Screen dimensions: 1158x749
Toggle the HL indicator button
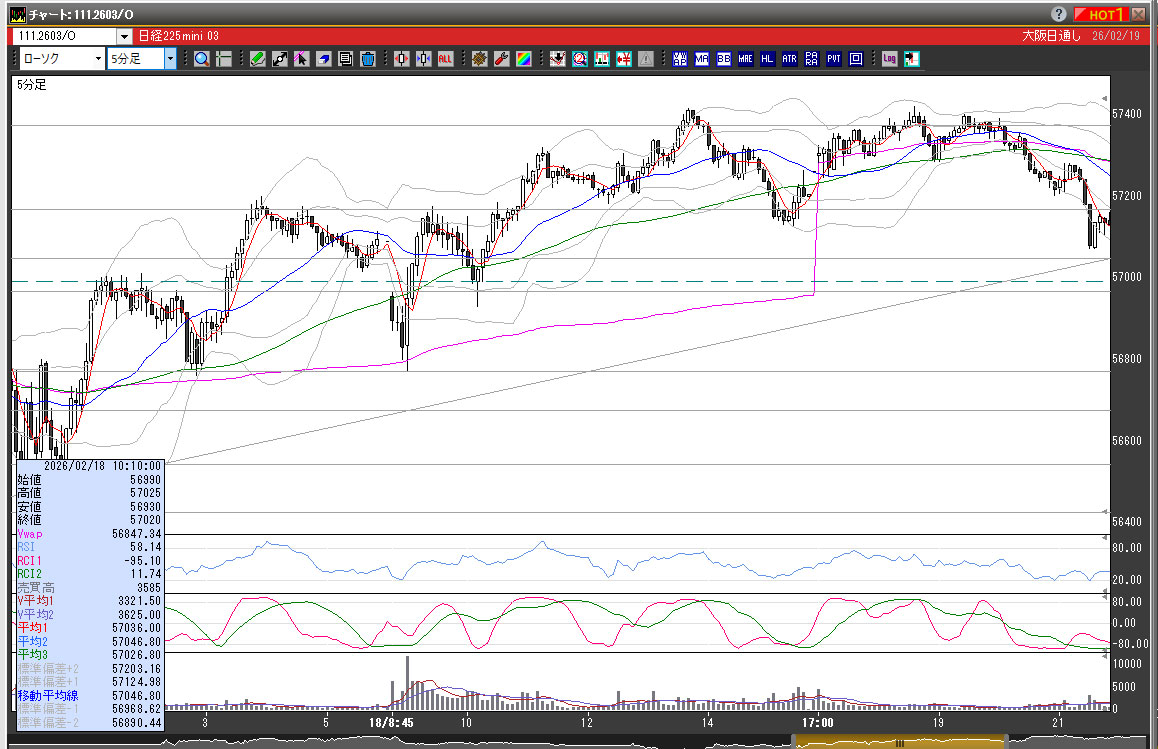(x=767, y=59)
